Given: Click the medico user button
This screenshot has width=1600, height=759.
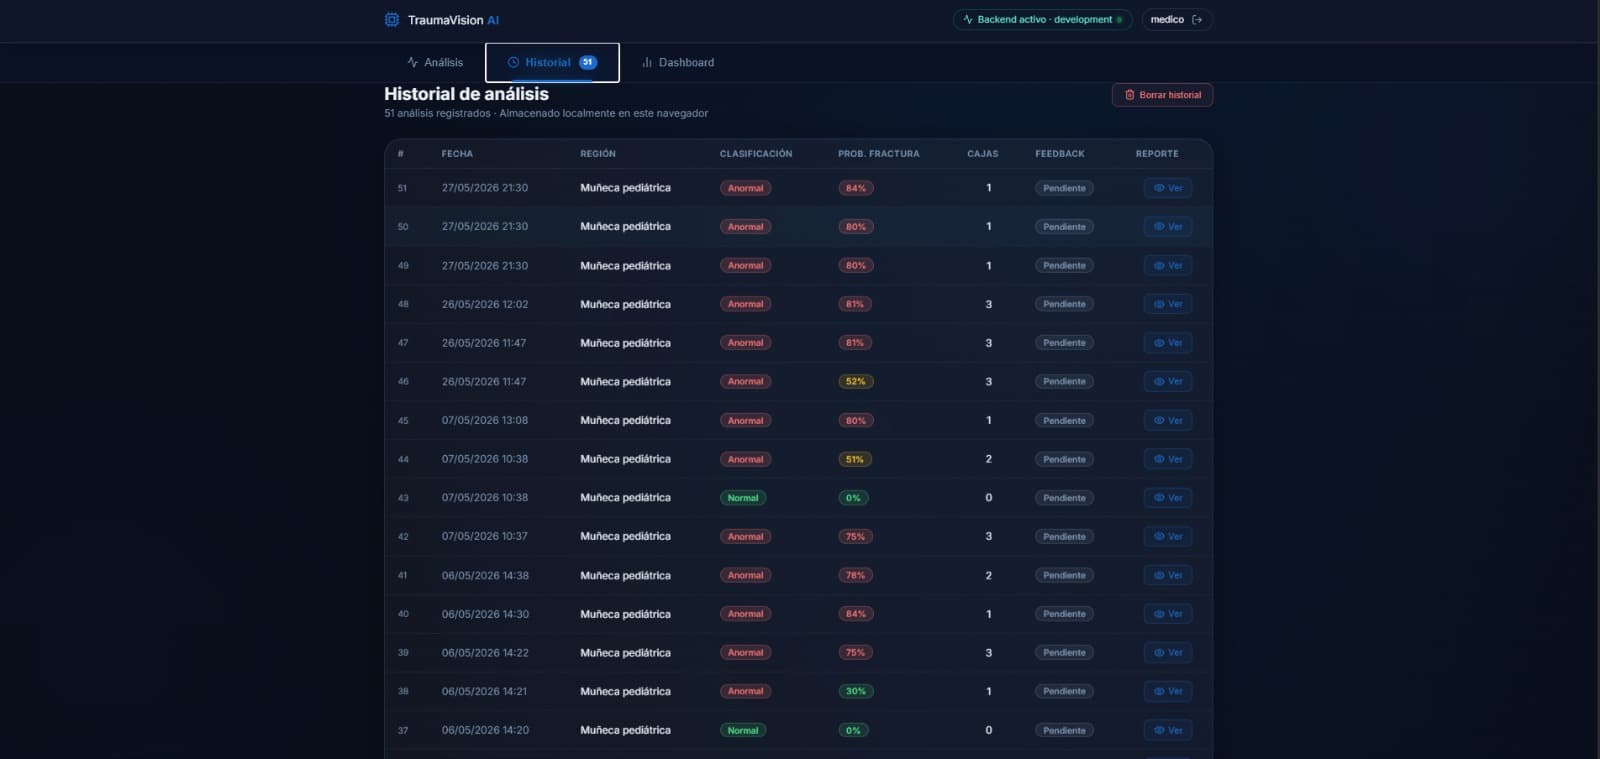Looking at the screenshot, I should [x=1177, y=20].
